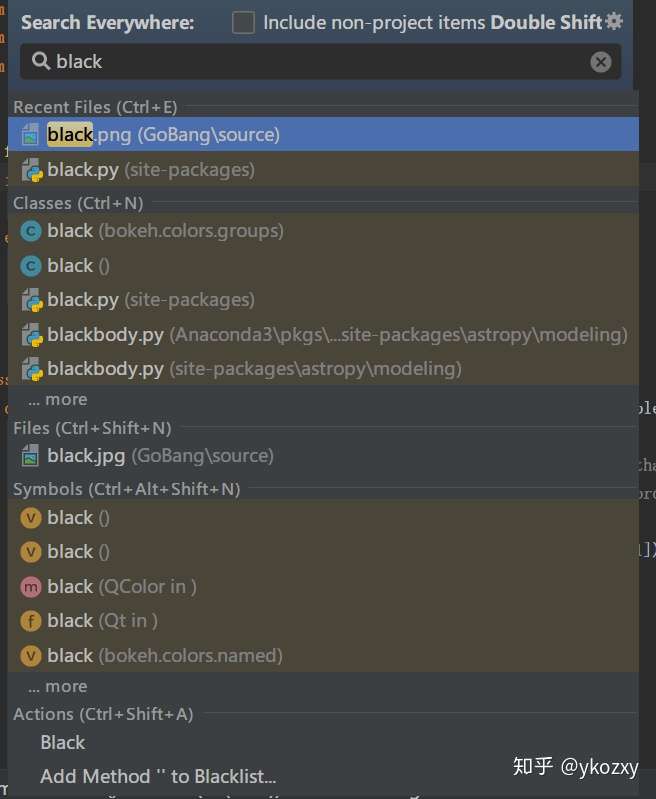The height and width of the screenshot is (799, 656).
Task: Select function black in Qt
Action: [x=323, y=621]
